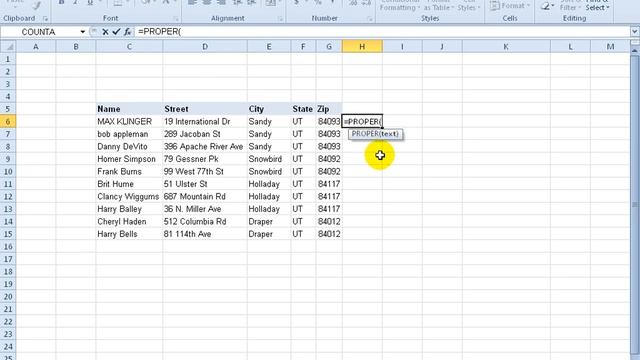Open the Format dropdown in Cells group
Screen dimensions: 640x360
tap(510, 6)
